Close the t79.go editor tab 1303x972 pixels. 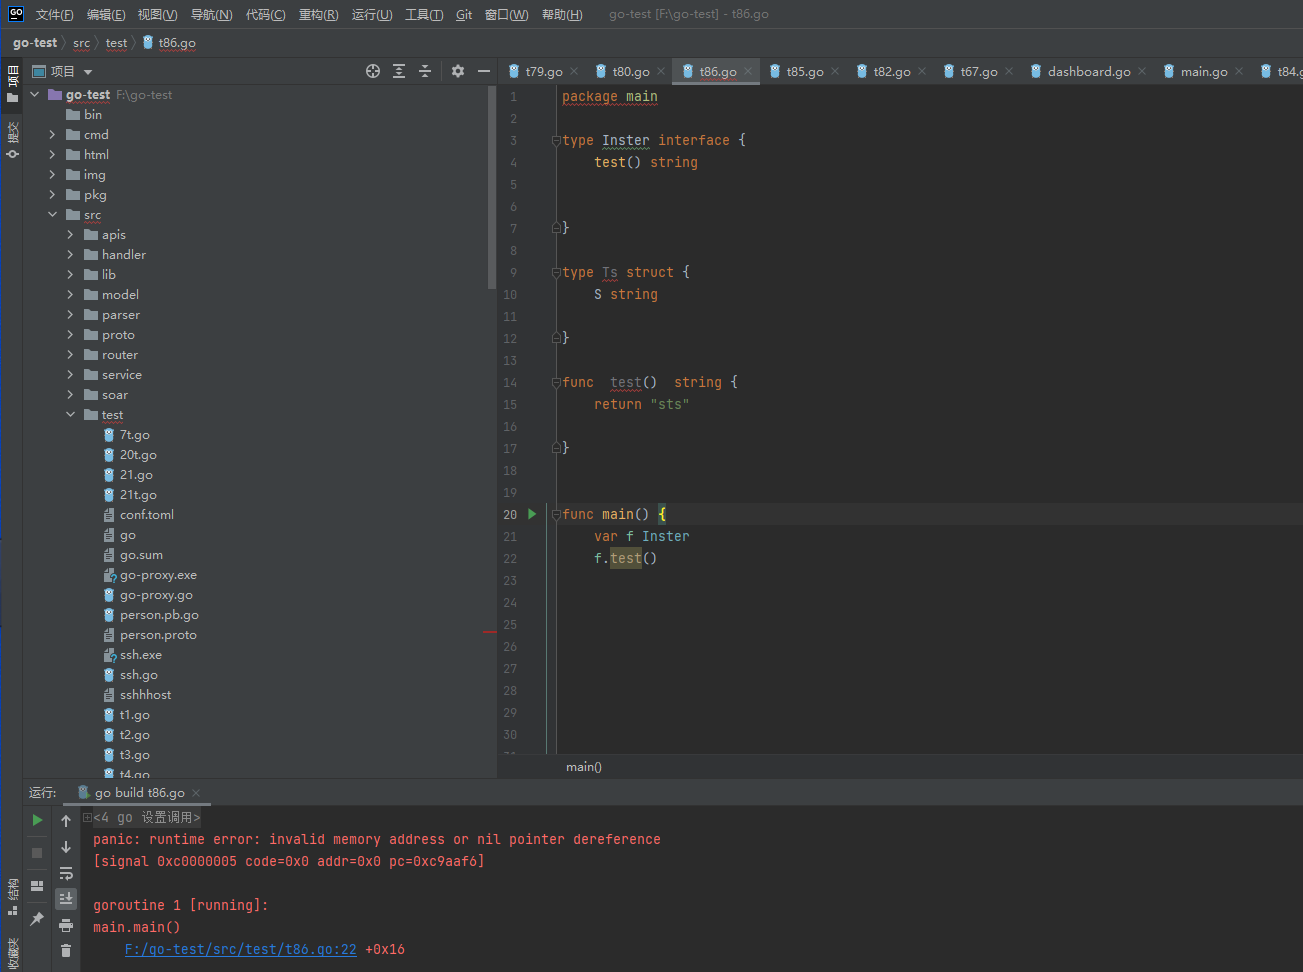point(574,71)
